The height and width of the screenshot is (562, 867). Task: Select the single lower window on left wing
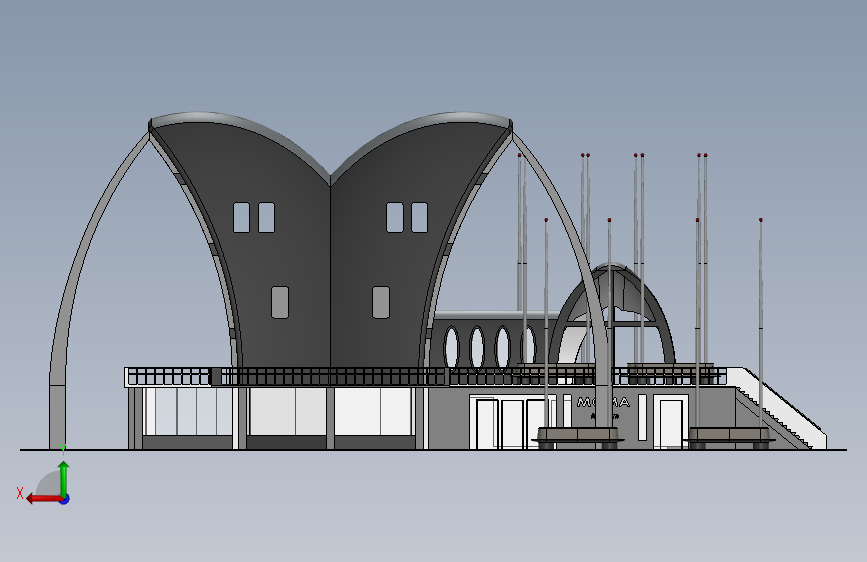click(x=280, y=302)
